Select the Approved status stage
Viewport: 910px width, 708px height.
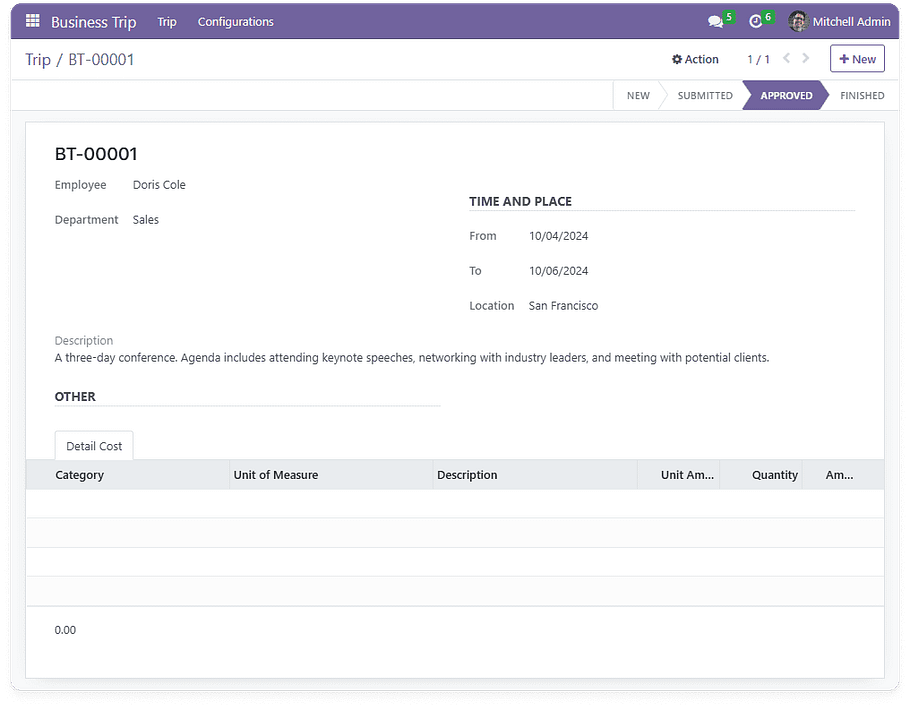[x=786, y=96]
